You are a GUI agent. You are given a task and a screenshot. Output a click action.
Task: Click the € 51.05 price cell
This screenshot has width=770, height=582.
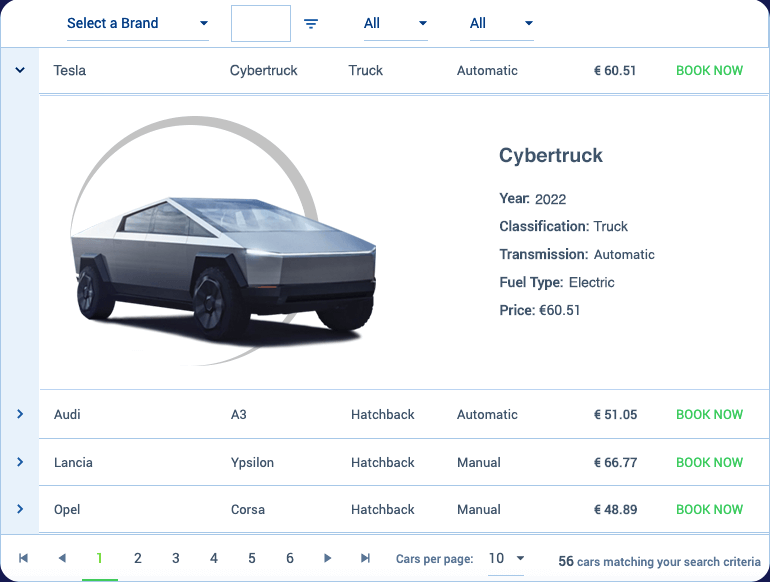click(615, 415)
